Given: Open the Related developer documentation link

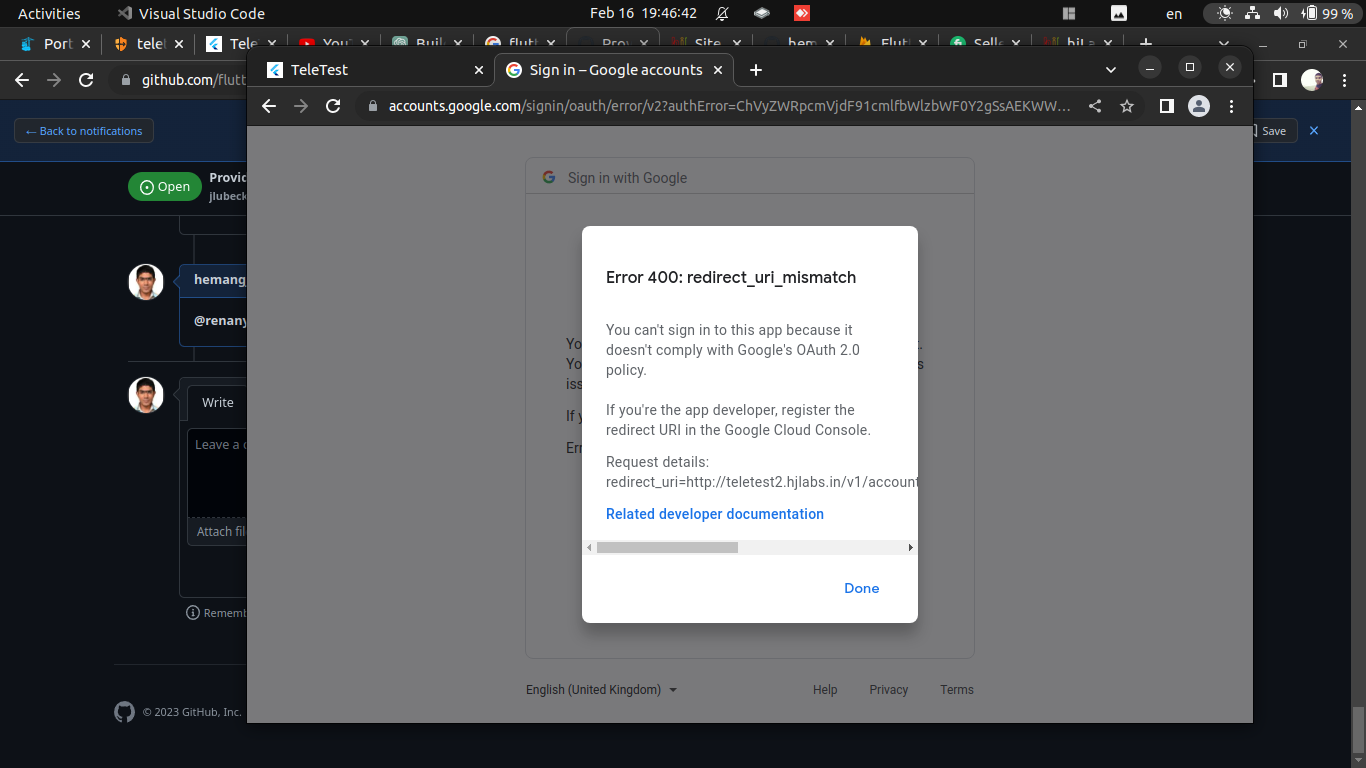Looking at the screenshot, I should pos(715,513).
